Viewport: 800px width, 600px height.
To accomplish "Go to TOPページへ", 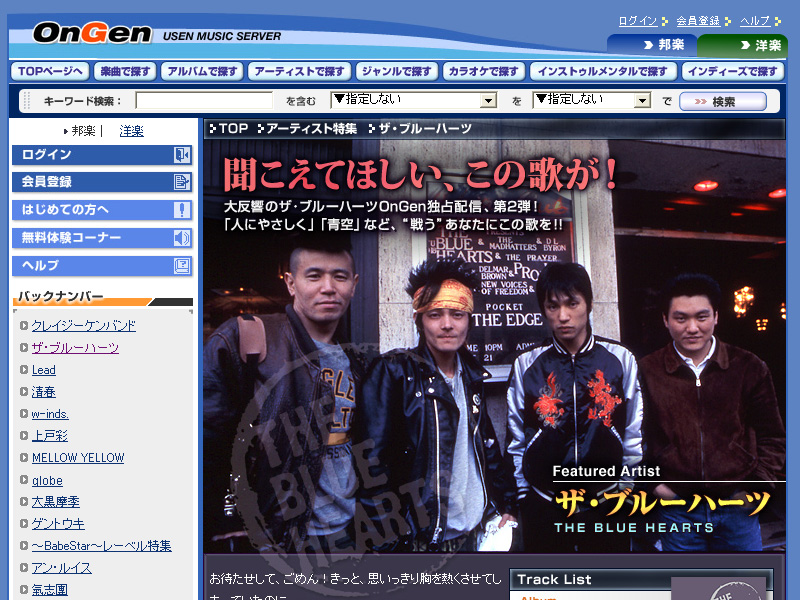I will (50, 71).
